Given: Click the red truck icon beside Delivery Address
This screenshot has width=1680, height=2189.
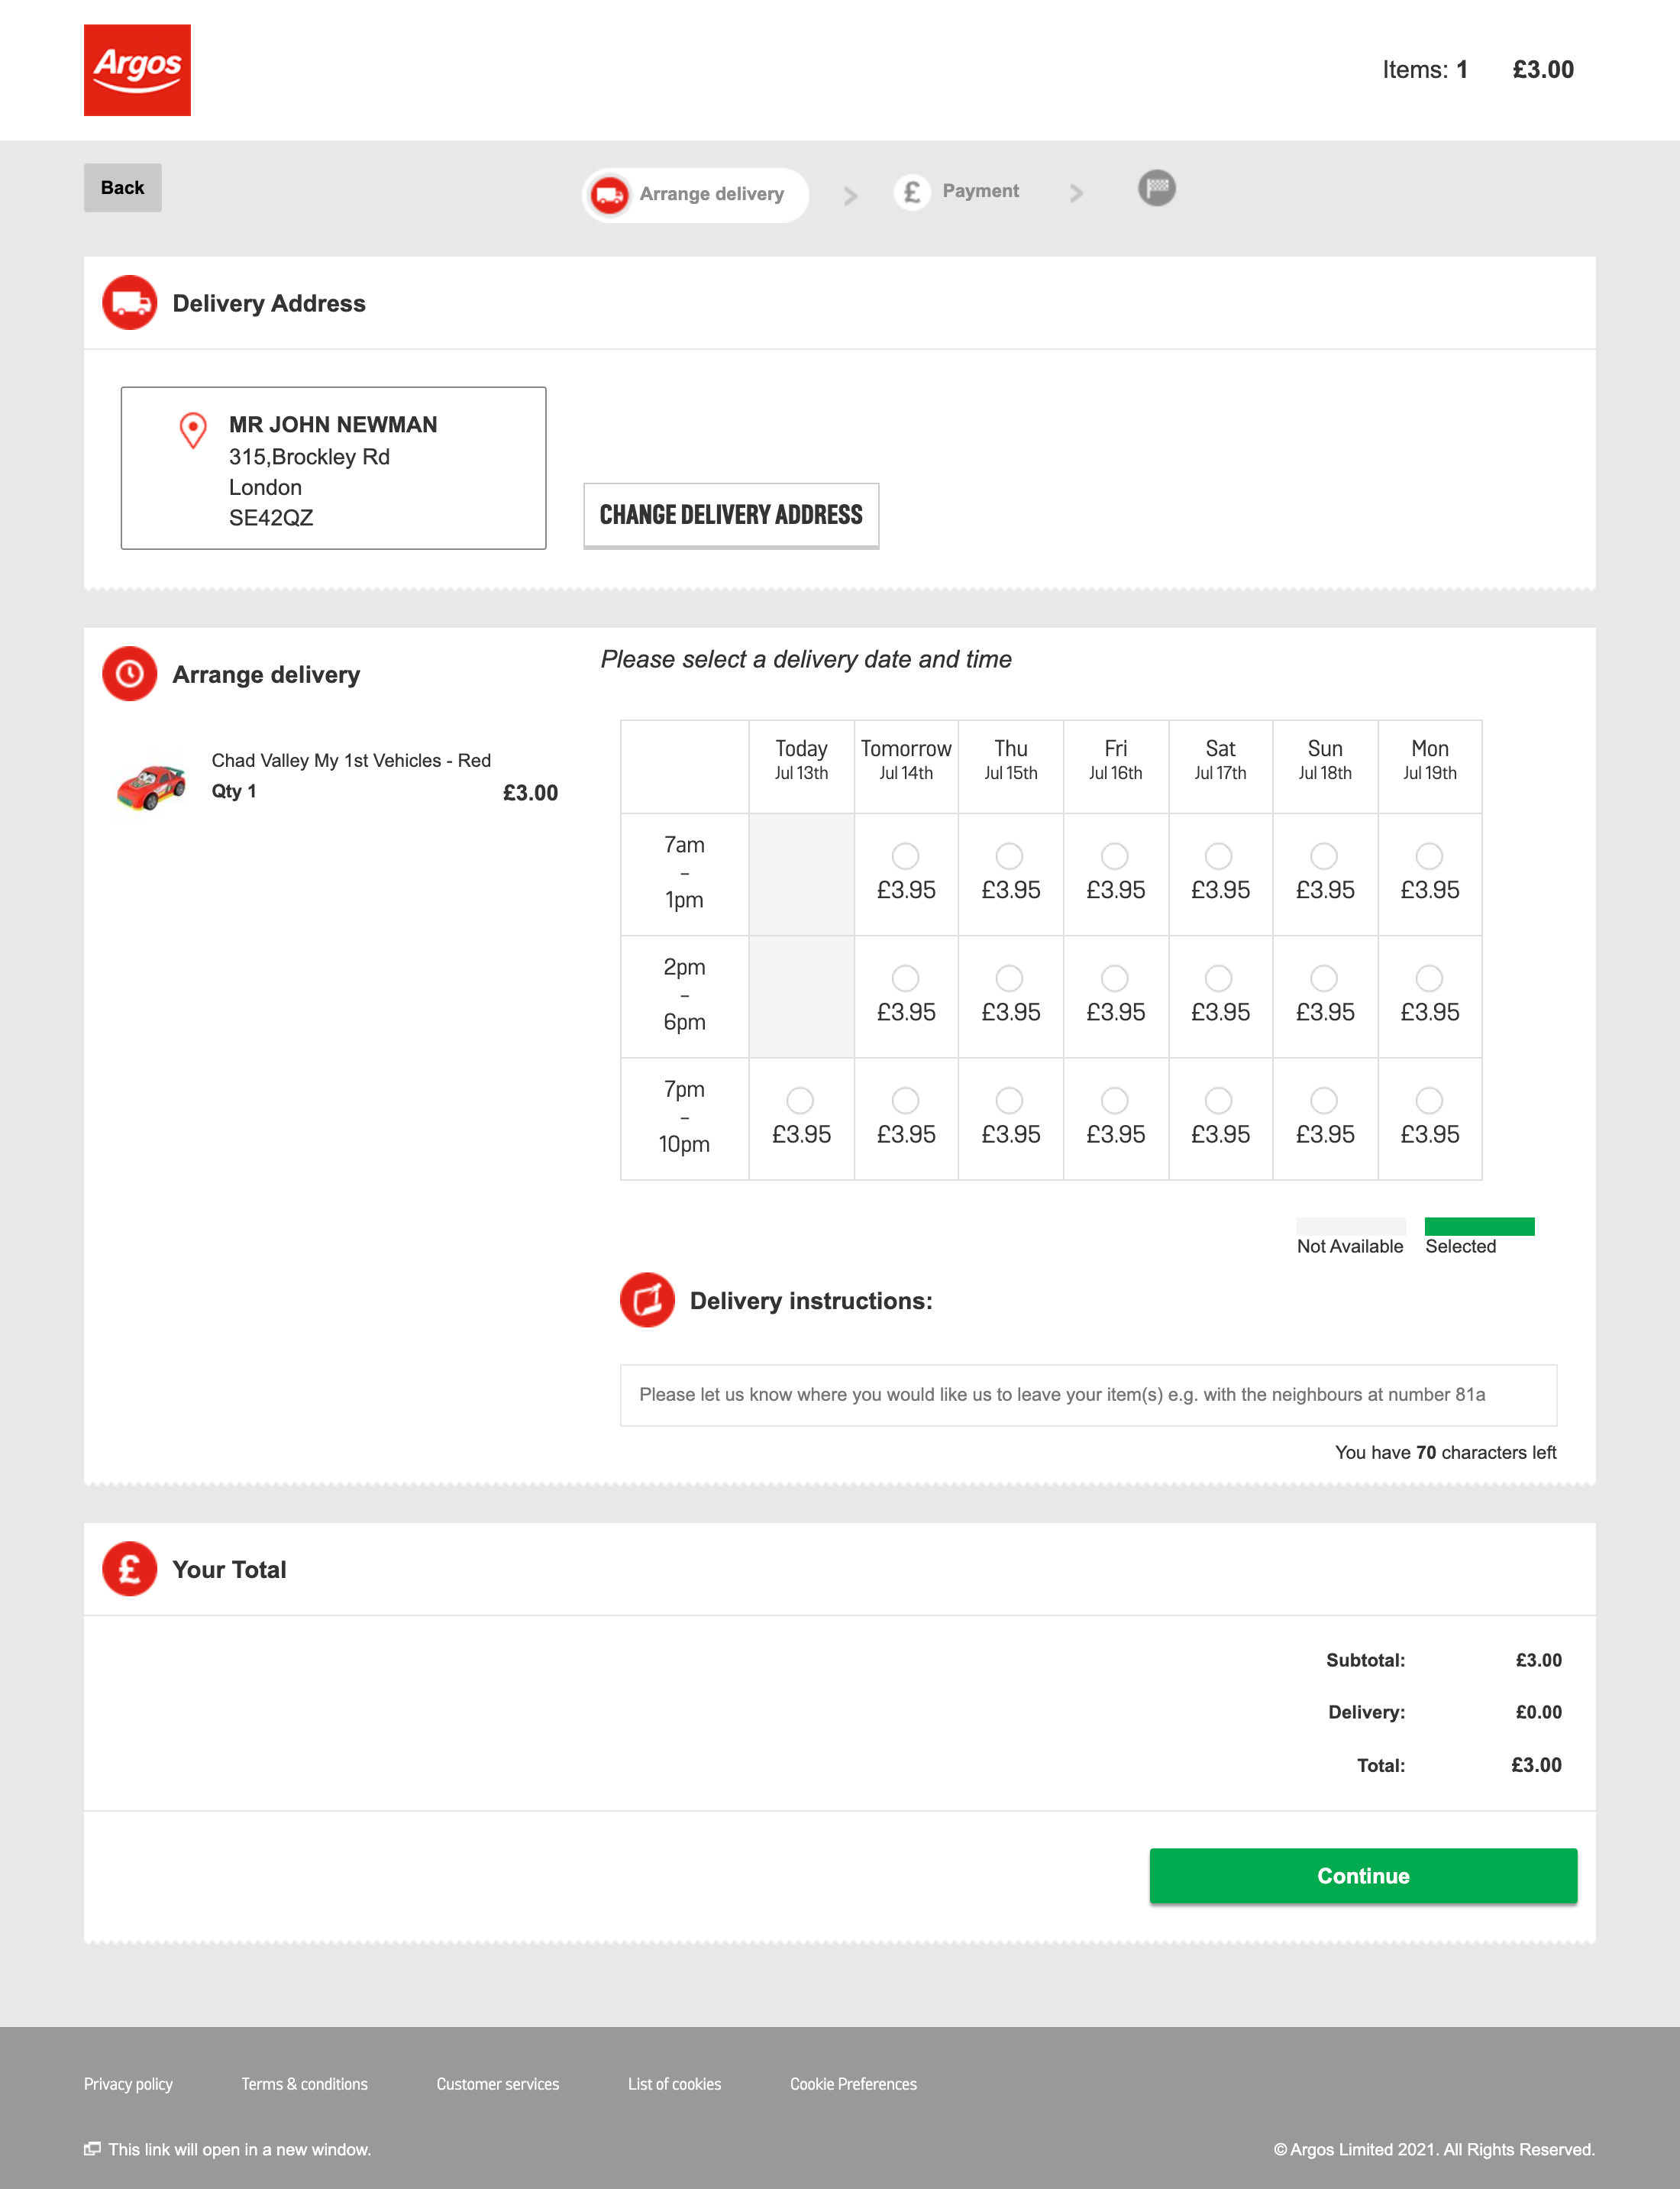Looking at the screenshot, I should coord(128,303).
